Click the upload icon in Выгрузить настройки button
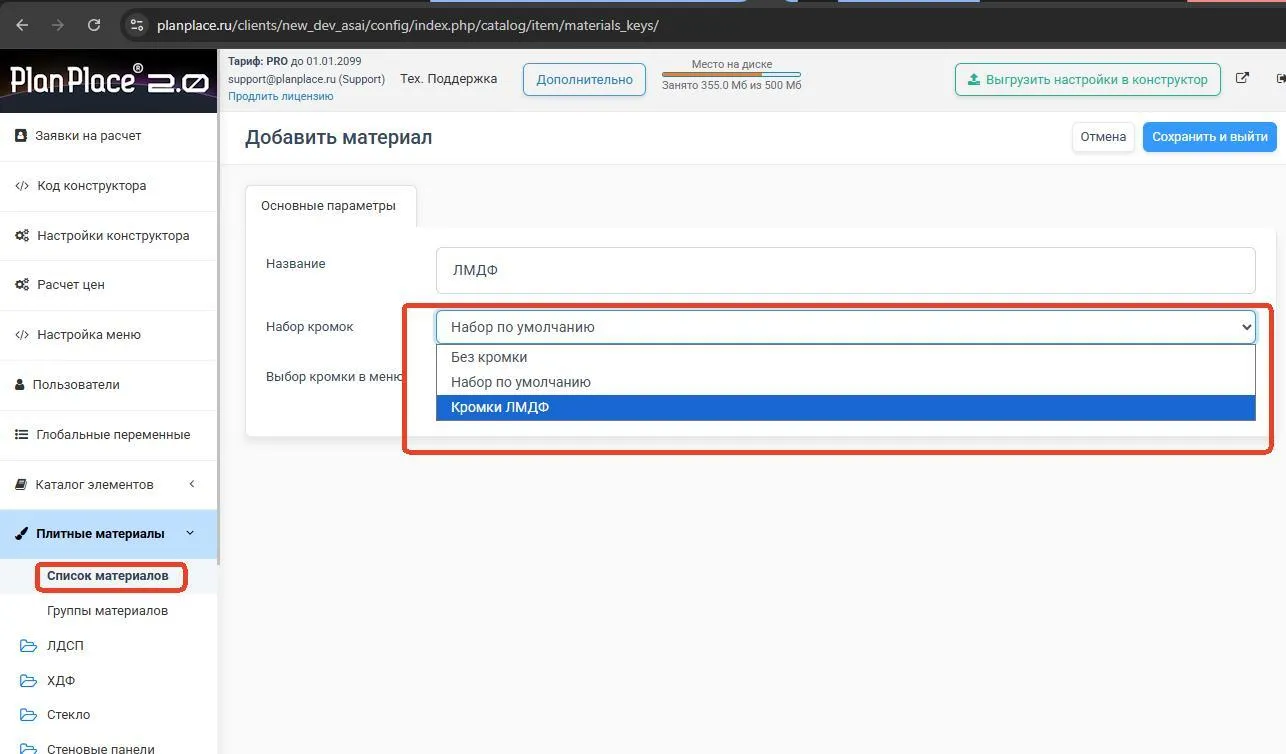1286x754 pixels. 974,79
